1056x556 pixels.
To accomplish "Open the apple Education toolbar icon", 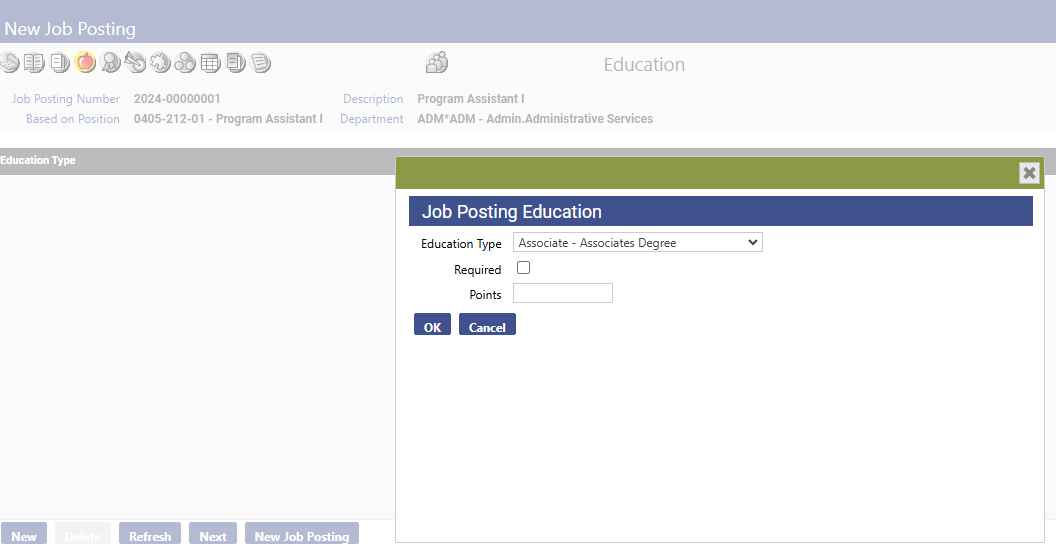I will [x=85, y=63].
